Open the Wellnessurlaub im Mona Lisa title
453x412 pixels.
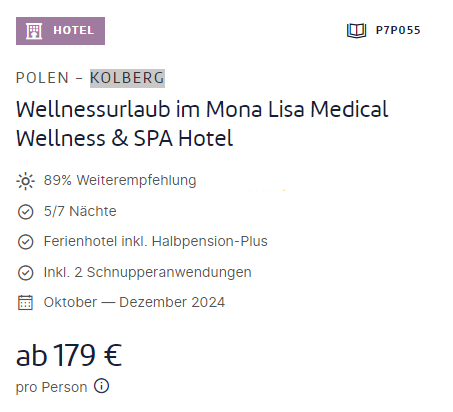coord(202,124)
